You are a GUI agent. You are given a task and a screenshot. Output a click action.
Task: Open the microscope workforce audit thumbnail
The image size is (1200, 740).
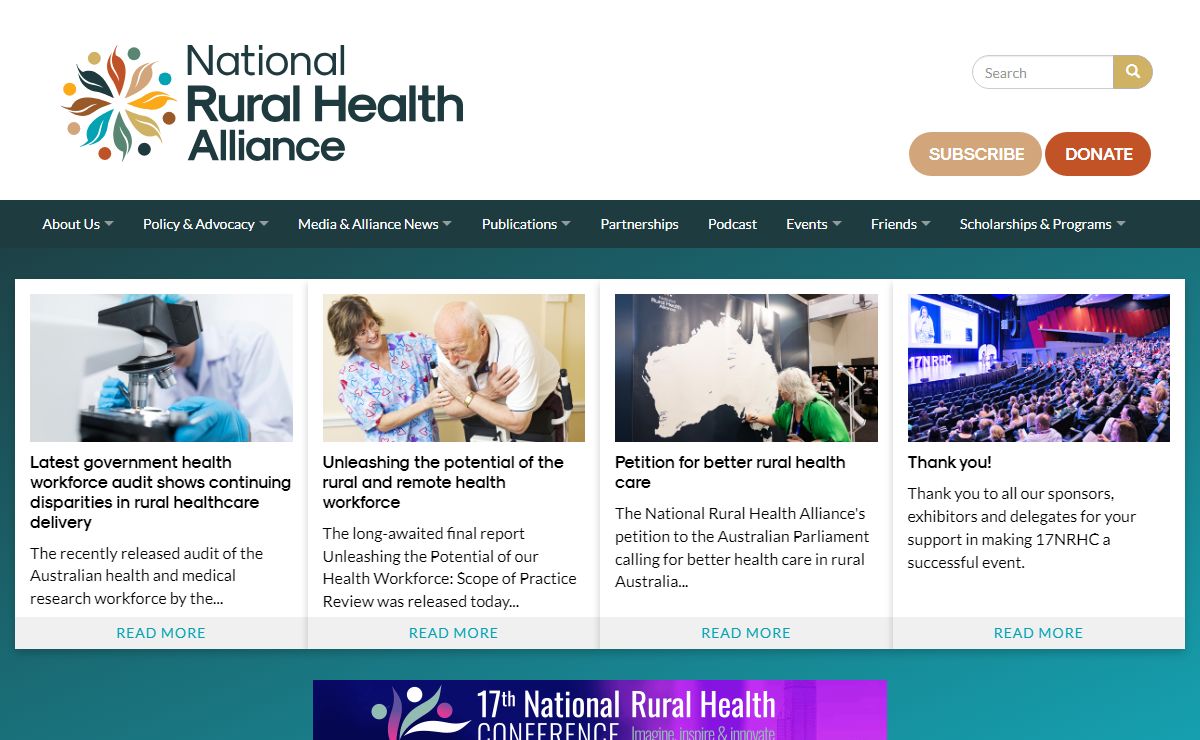click(x=161, y=368)
